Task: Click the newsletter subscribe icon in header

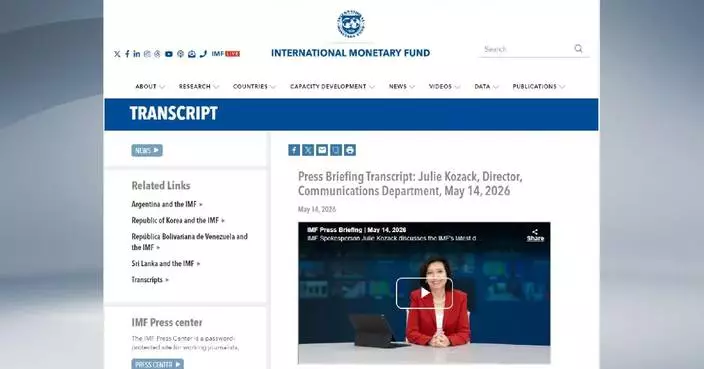Action: (192, 54)
